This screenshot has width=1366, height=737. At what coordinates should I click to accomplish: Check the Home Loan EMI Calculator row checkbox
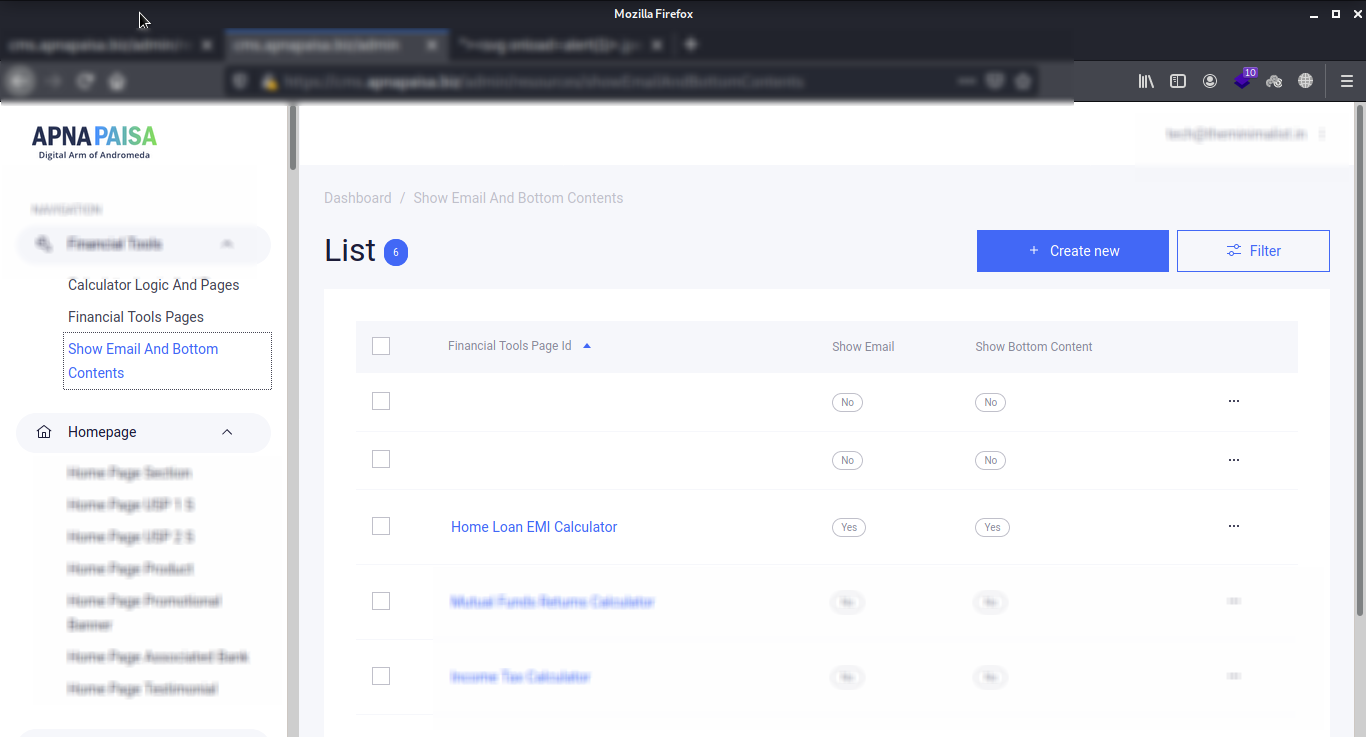coord(381,525)
